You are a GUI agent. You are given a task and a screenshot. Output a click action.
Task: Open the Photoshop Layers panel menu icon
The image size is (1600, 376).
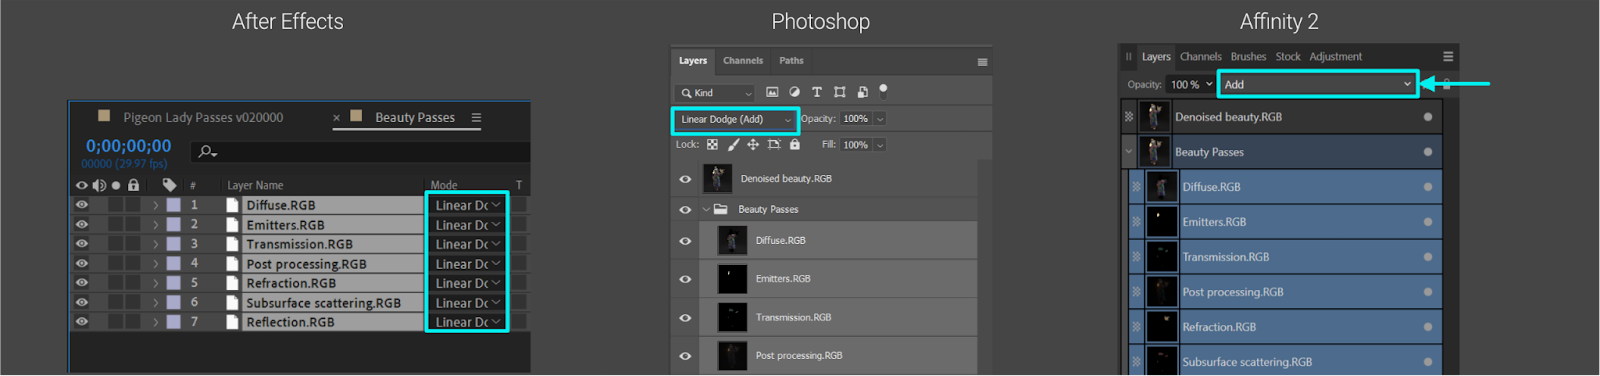pos(982,62)
